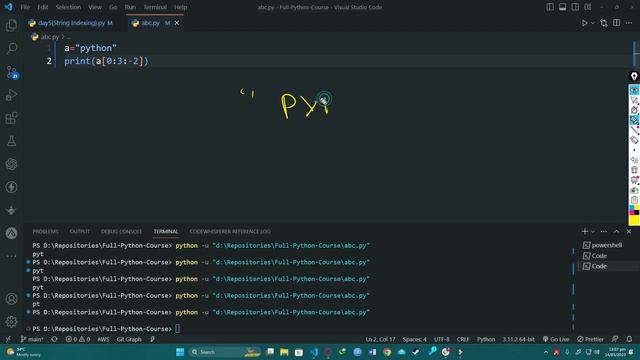Select the highlighter tool in annotation bar
The image size is (640, 360).
coord(634,120)
